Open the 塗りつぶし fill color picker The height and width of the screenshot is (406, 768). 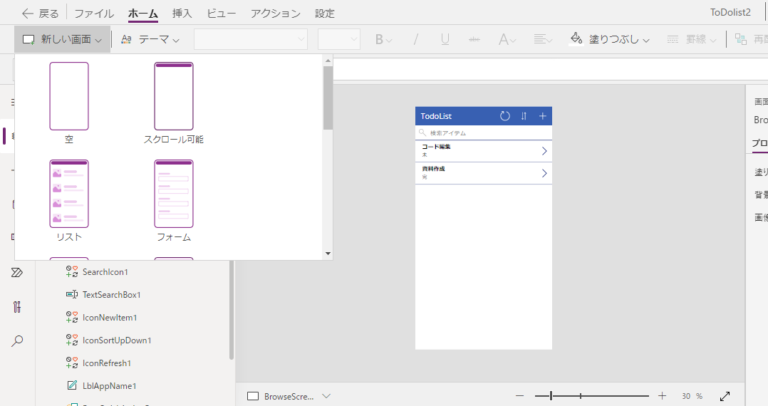(x=610, y=40)
